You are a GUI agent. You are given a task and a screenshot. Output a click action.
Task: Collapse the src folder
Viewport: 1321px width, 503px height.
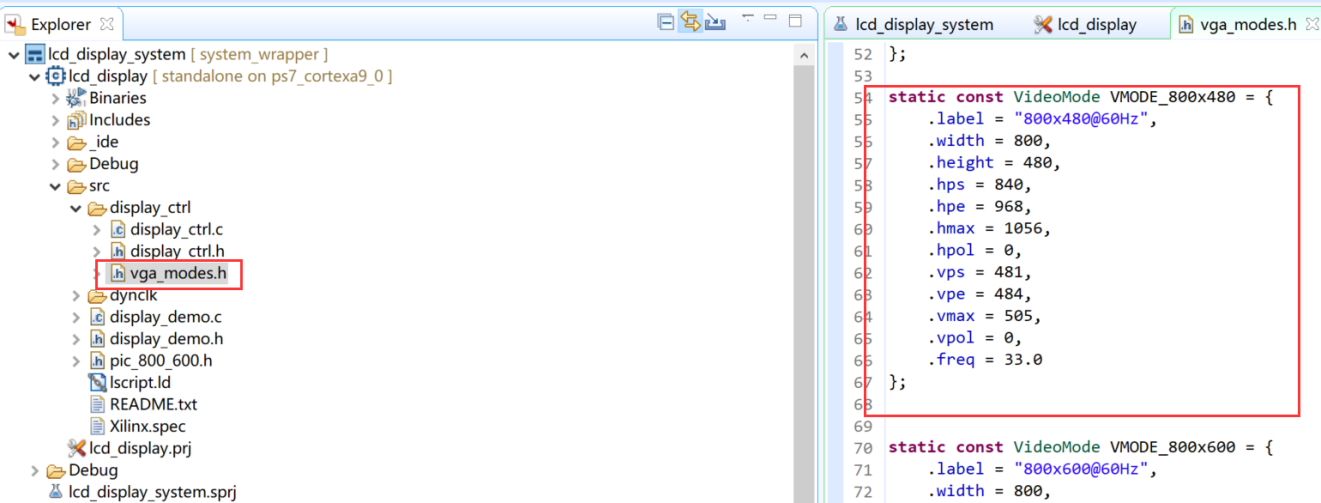click(x=55, y=186)
